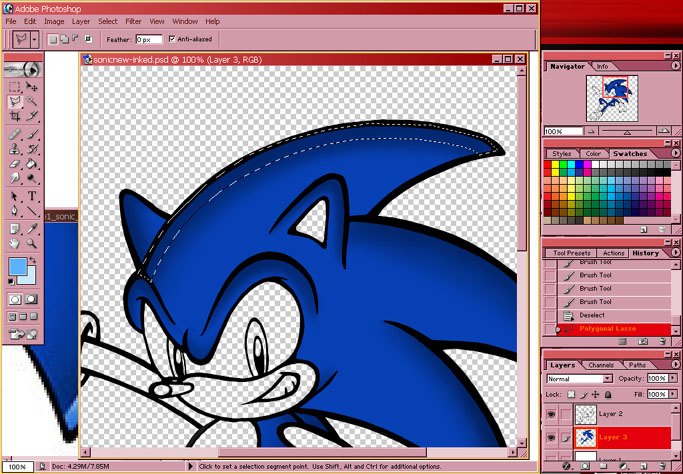Select the Magic Wand tool
683x474 pixels.
click(31, 102)
